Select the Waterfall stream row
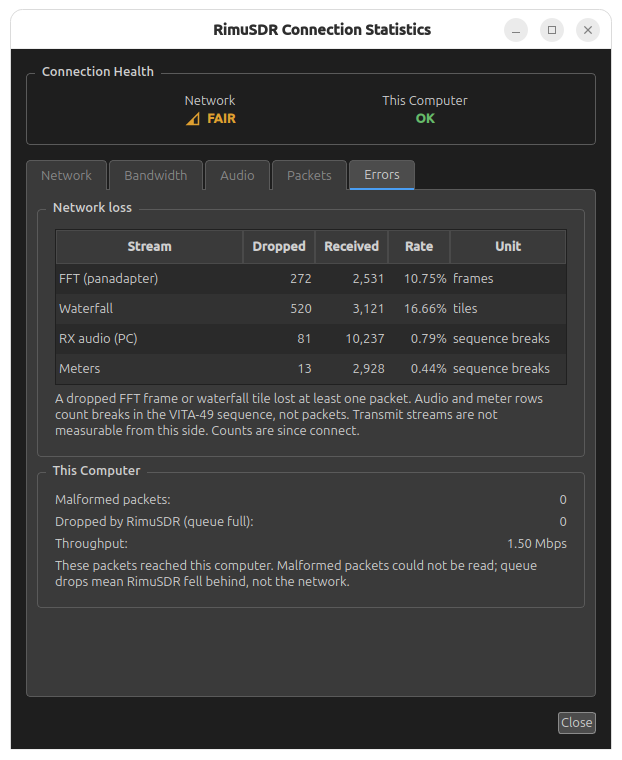This screenshot has width=622, height=760. 311,309
